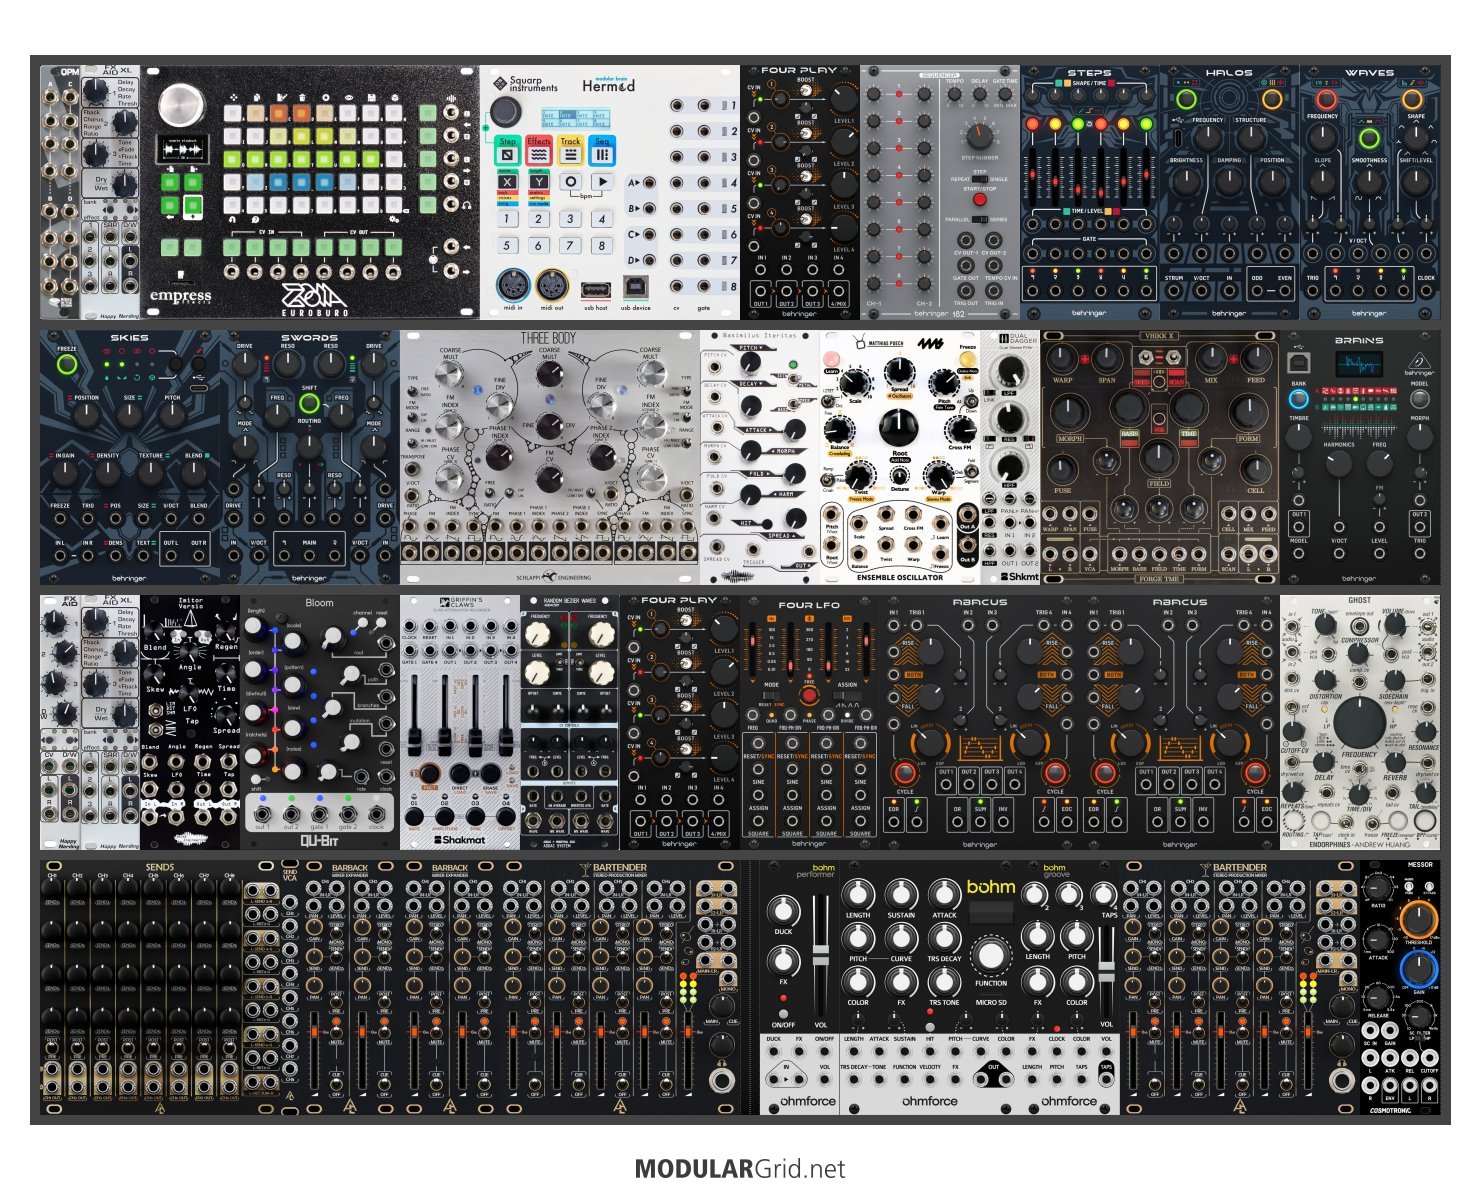The height and width of the screenshot is (1190, 1481).
Task: Click the MODULARGrid.net logo text
Action: click(740, 1169)
